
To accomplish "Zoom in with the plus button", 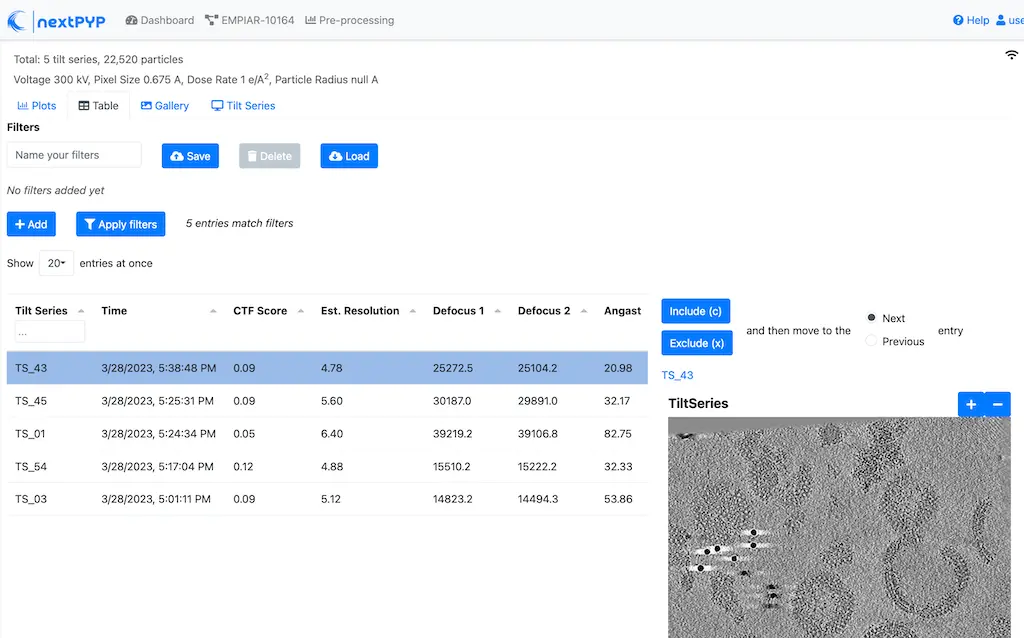I will [971, 404].
